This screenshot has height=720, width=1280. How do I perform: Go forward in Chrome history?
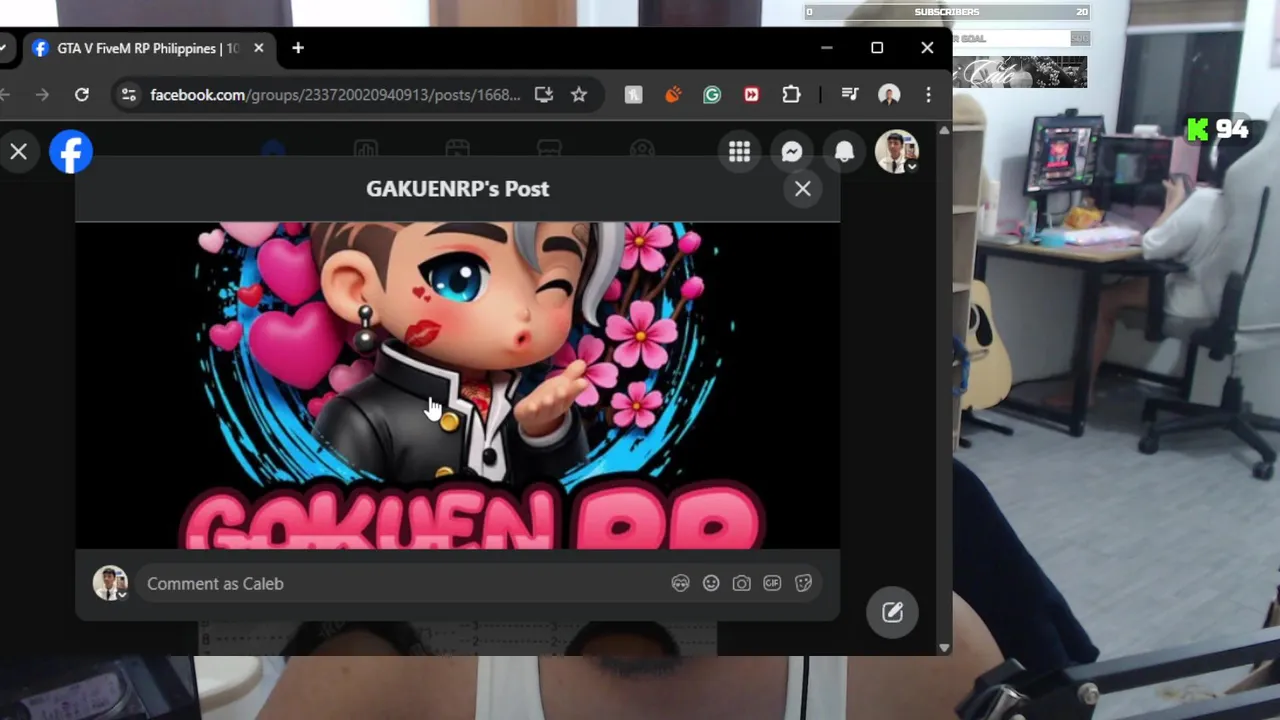click(42, 94)
